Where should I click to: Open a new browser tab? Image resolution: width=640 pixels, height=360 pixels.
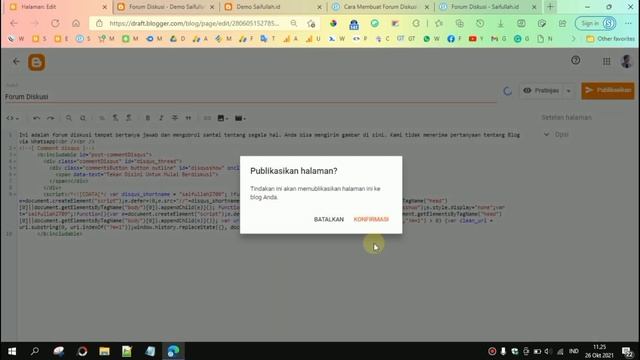click(x=550, y=7)
